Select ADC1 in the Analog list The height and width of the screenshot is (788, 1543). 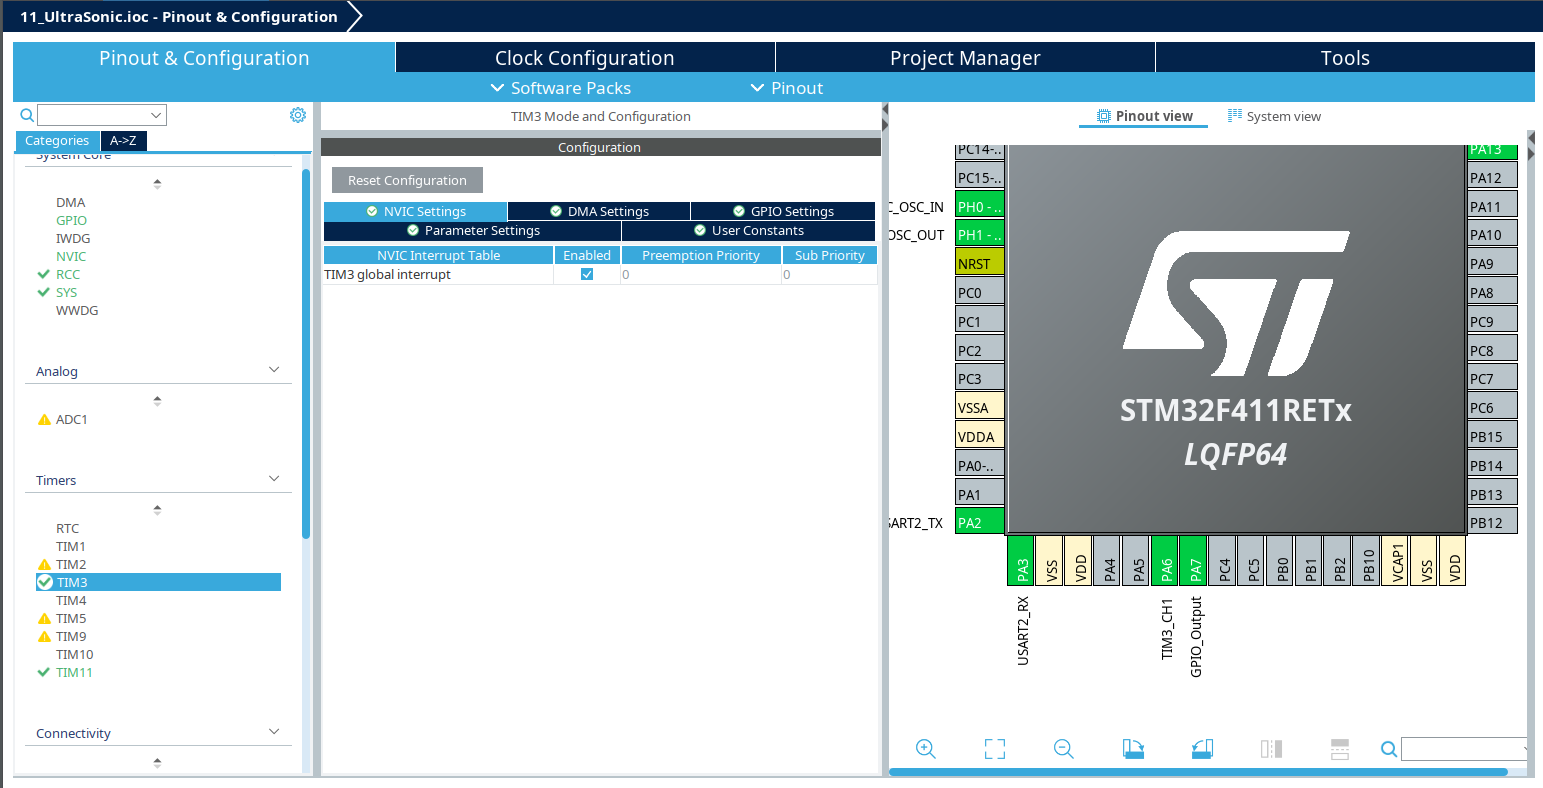pos(71,419)
